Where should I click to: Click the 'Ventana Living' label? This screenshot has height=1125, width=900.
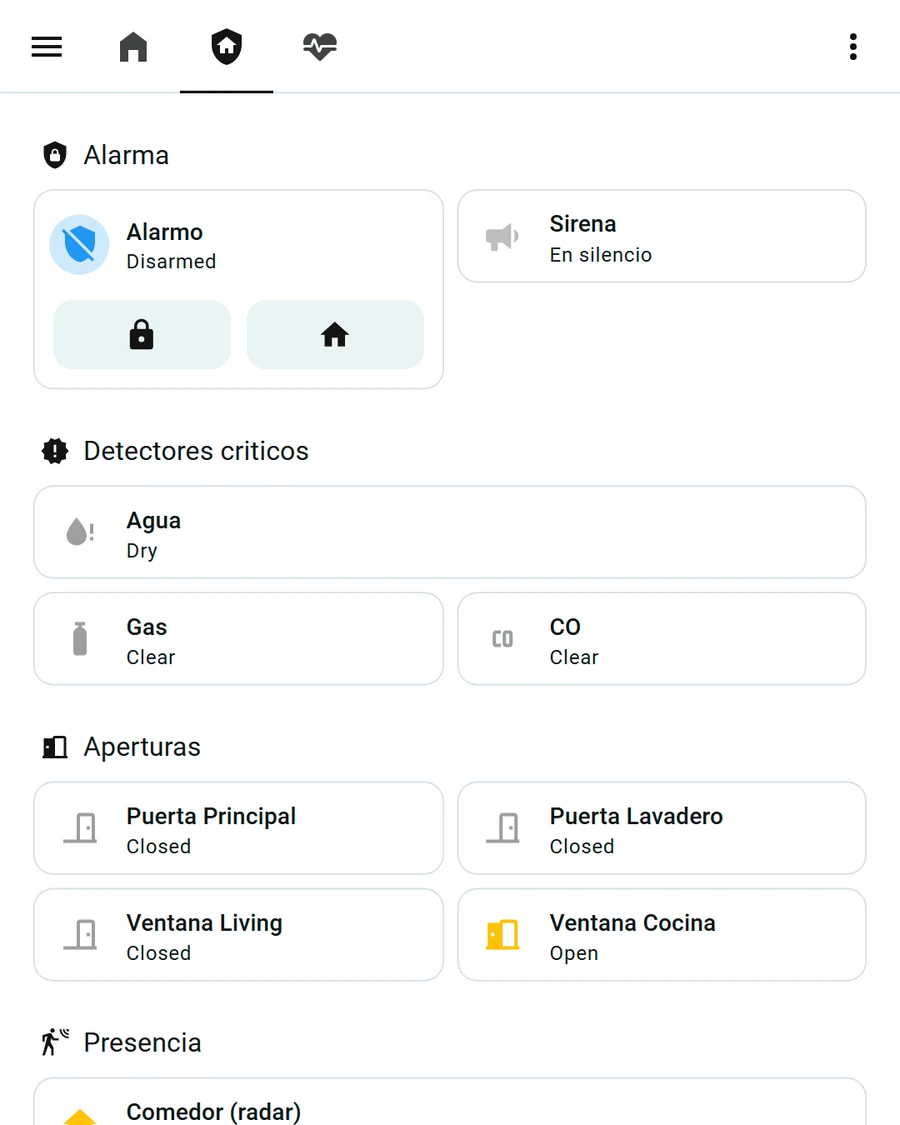205,923
